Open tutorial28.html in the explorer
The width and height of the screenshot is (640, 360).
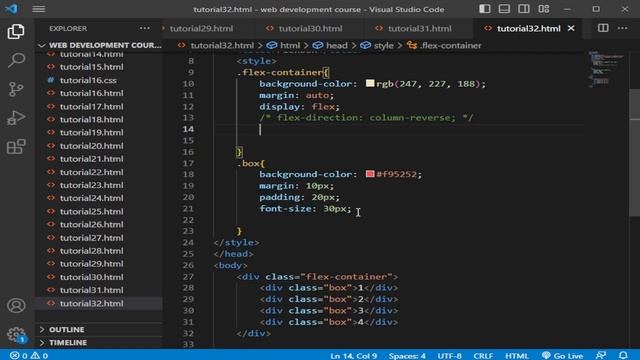(x=99, y=251)
